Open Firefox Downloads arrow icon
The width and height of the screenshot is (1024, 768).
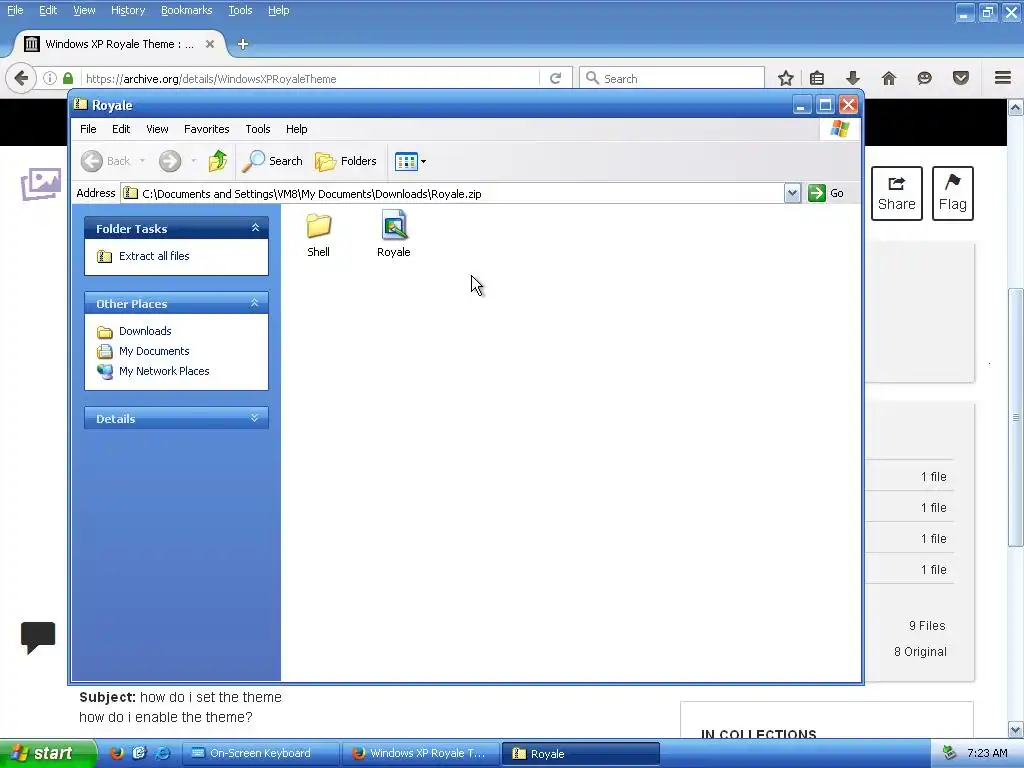pyautogui.click(x=853, y=78)
